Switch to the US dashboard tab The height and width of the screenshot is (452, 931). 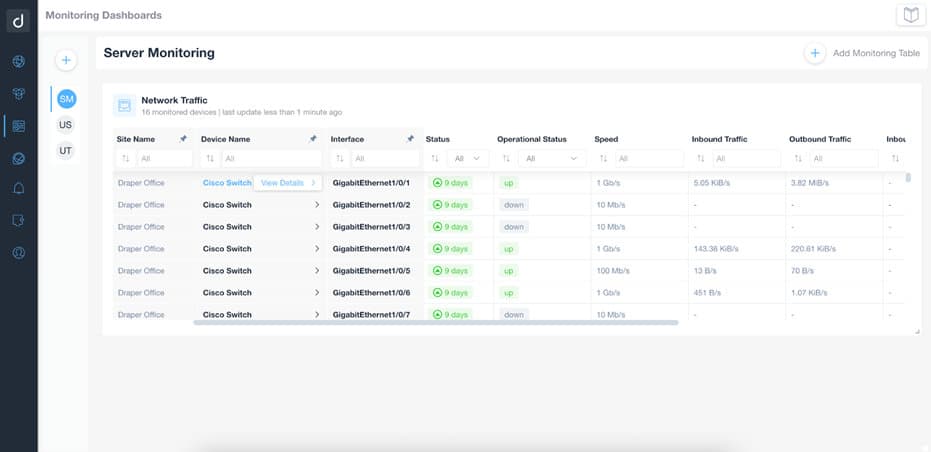click(x=66, y=125)
